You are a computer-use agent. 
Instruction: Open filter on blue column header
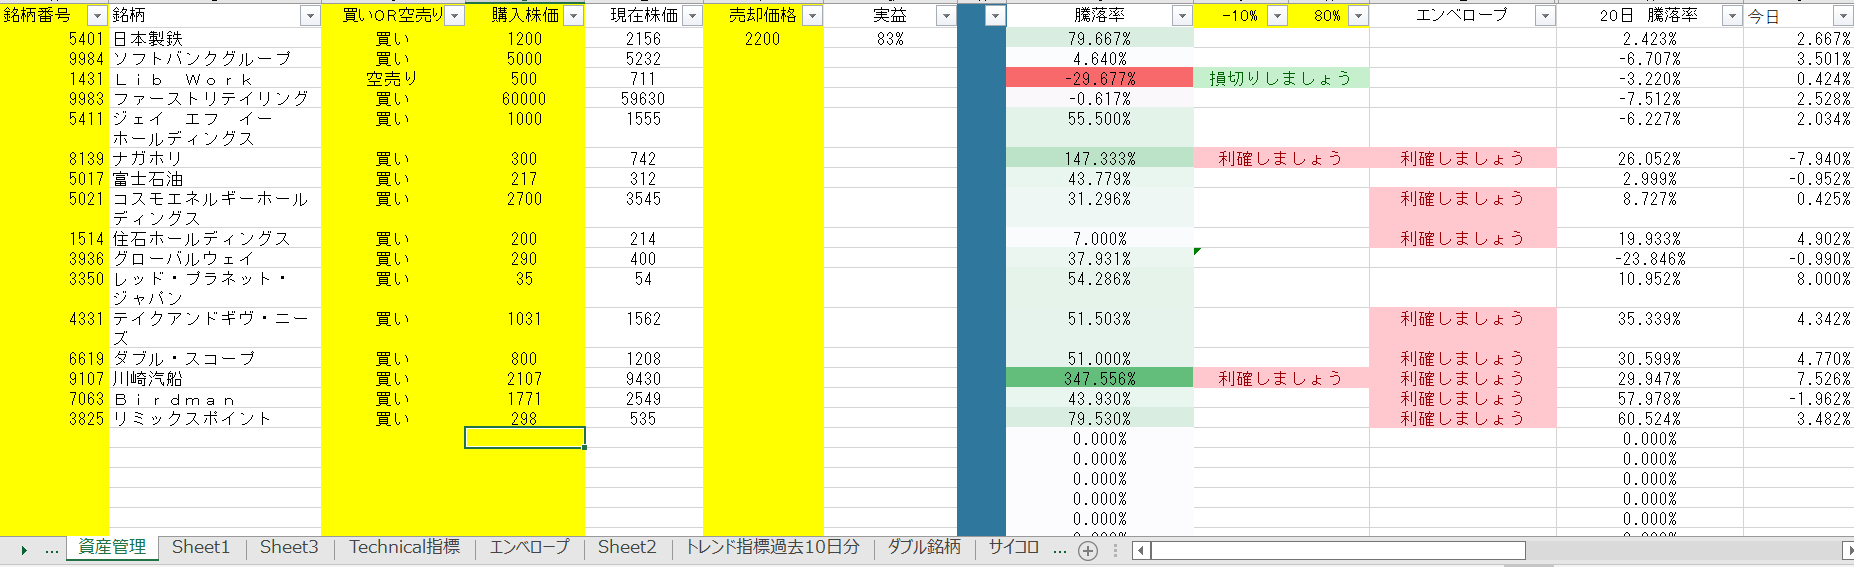click(994, 16)
